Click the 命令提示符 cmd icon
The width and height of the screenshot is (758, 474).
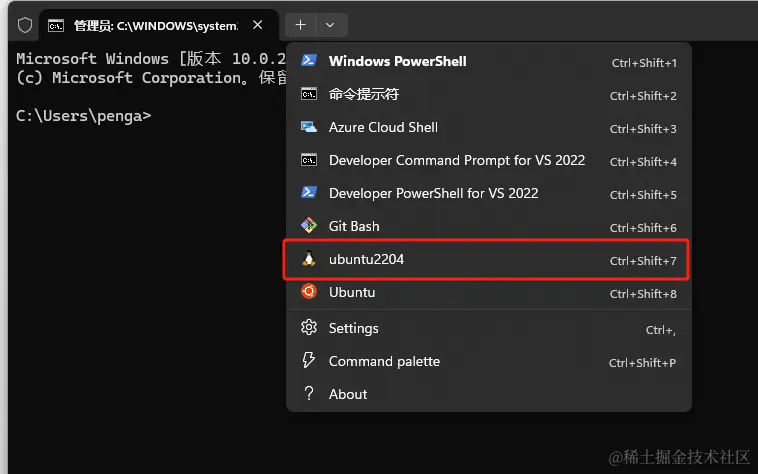309,94
